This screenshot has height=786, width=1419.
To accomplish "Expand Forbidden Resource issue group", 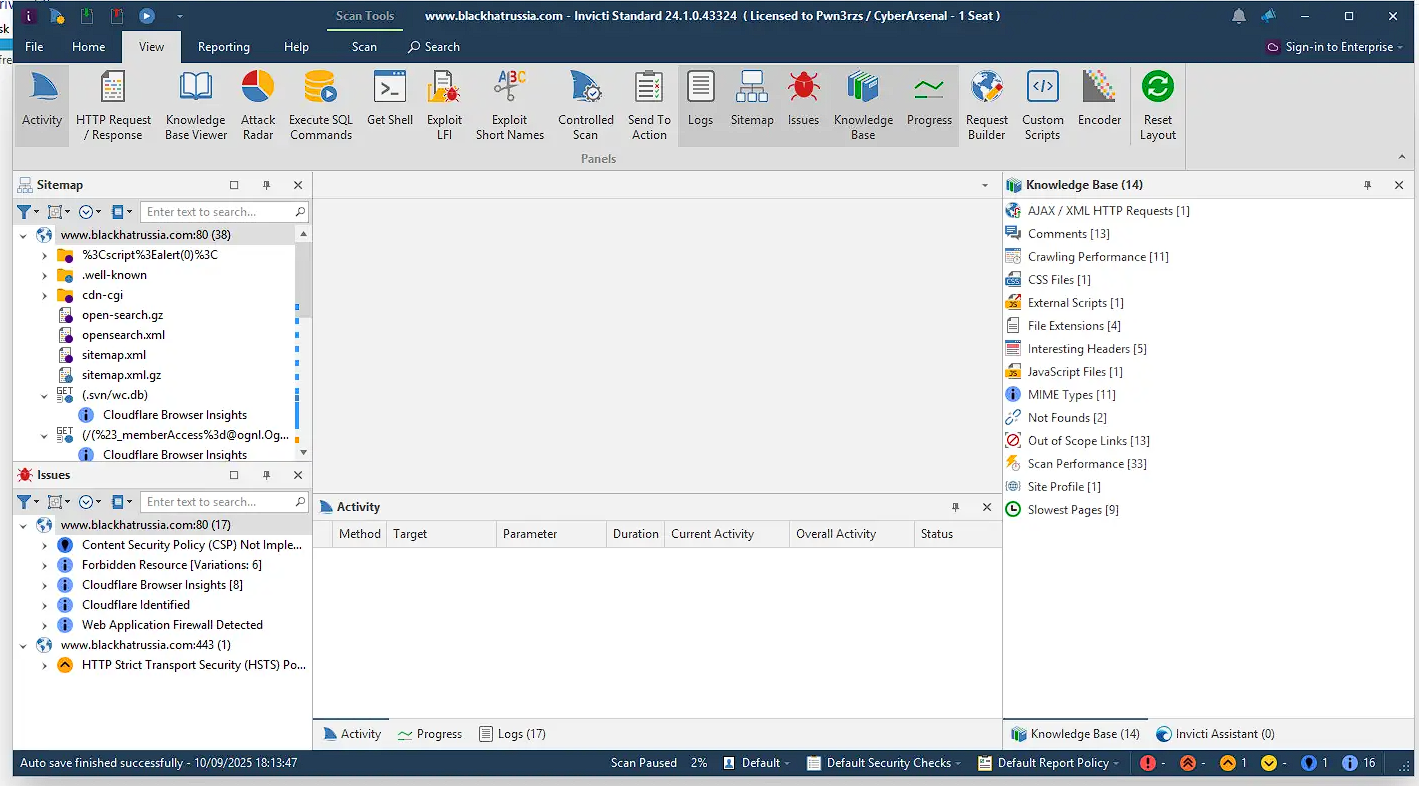I will (45, 565).
